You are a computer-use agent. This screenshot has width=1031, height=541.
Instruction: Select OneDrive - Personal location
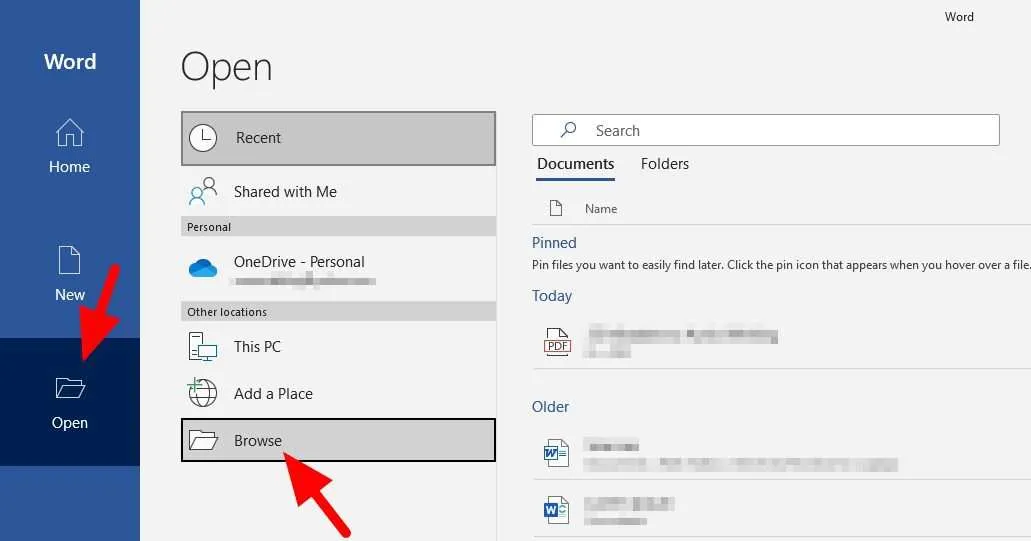click(338, 269)
